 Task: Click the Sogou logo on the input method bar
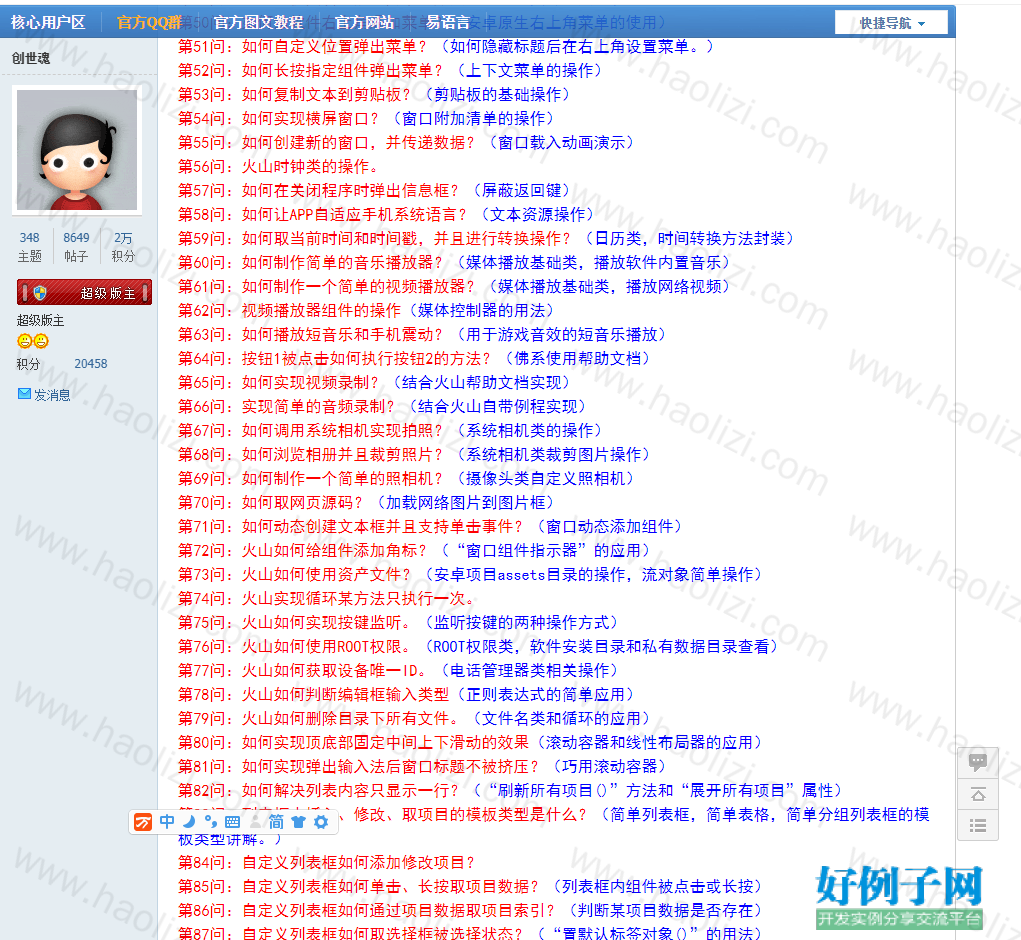coord(143,822)
